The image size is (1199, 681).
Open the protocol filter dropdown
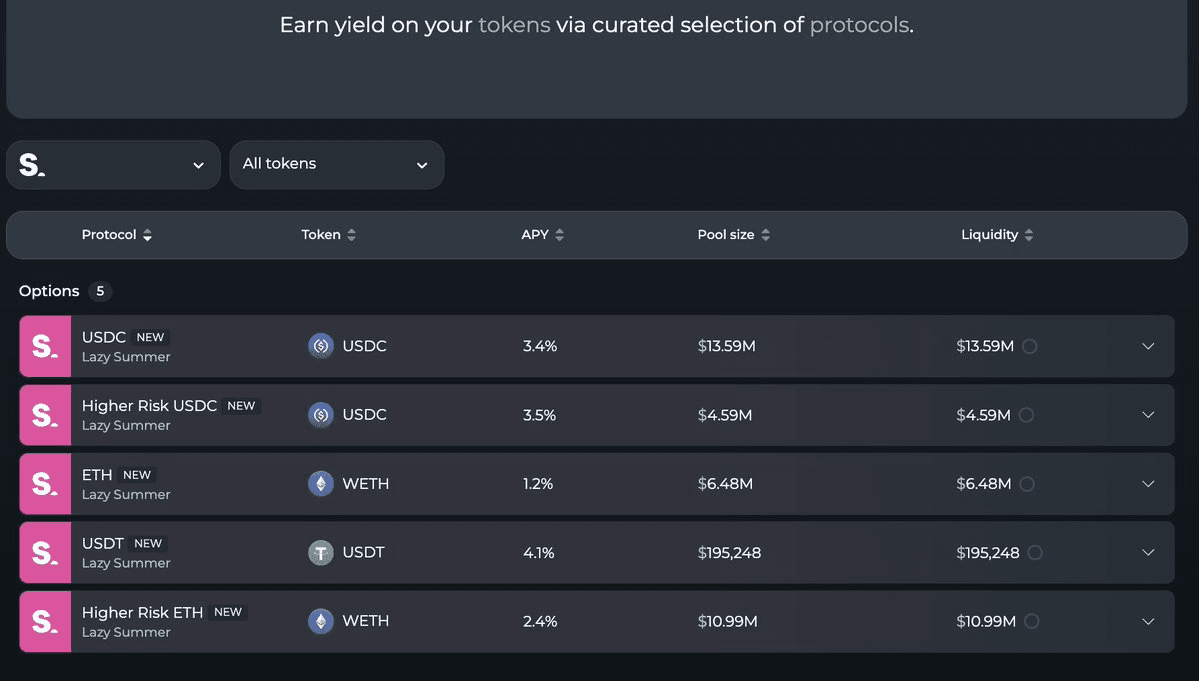[x=113, y=165]
